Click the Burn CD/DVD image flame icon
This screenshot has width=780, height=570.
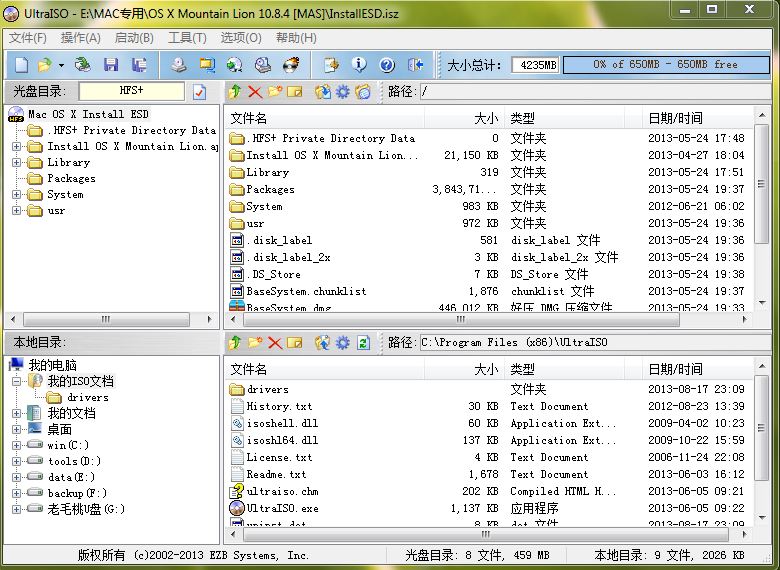pyautogui.click(x=291, y=65)
